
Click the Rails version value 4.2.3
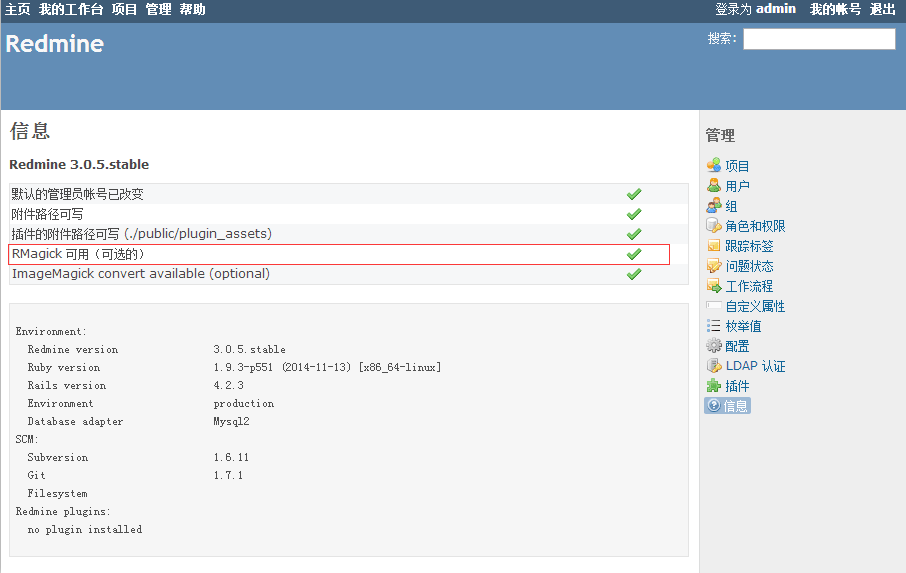229,385
